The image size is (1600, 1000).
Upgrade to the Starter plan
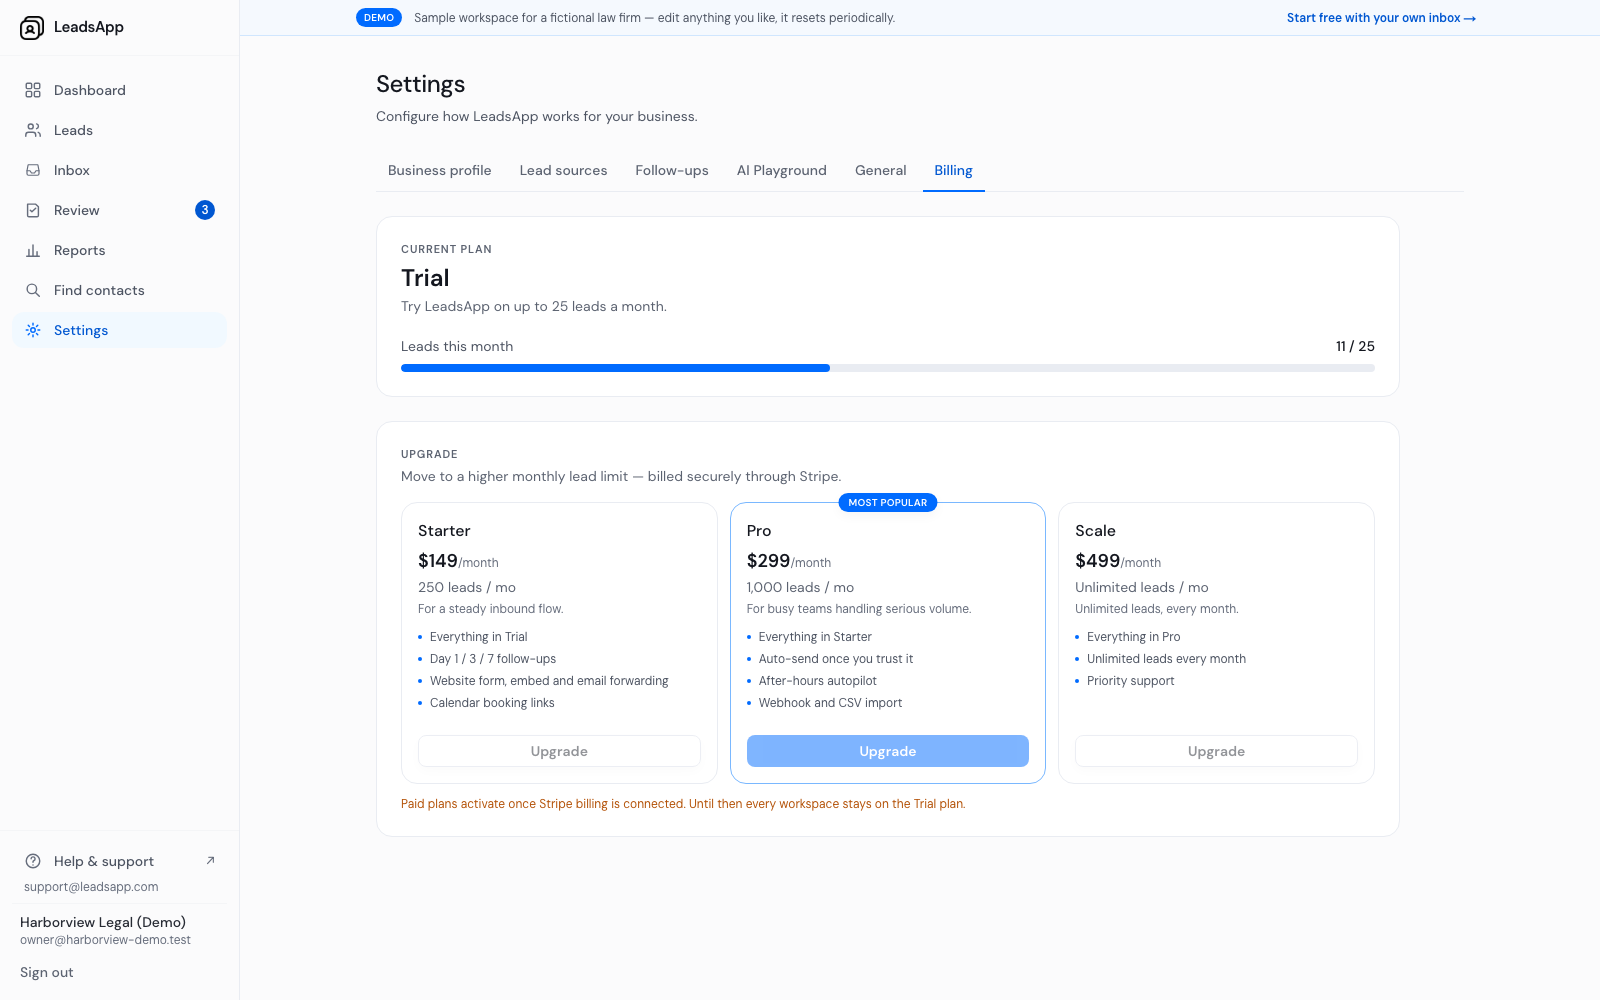[559, 751]
